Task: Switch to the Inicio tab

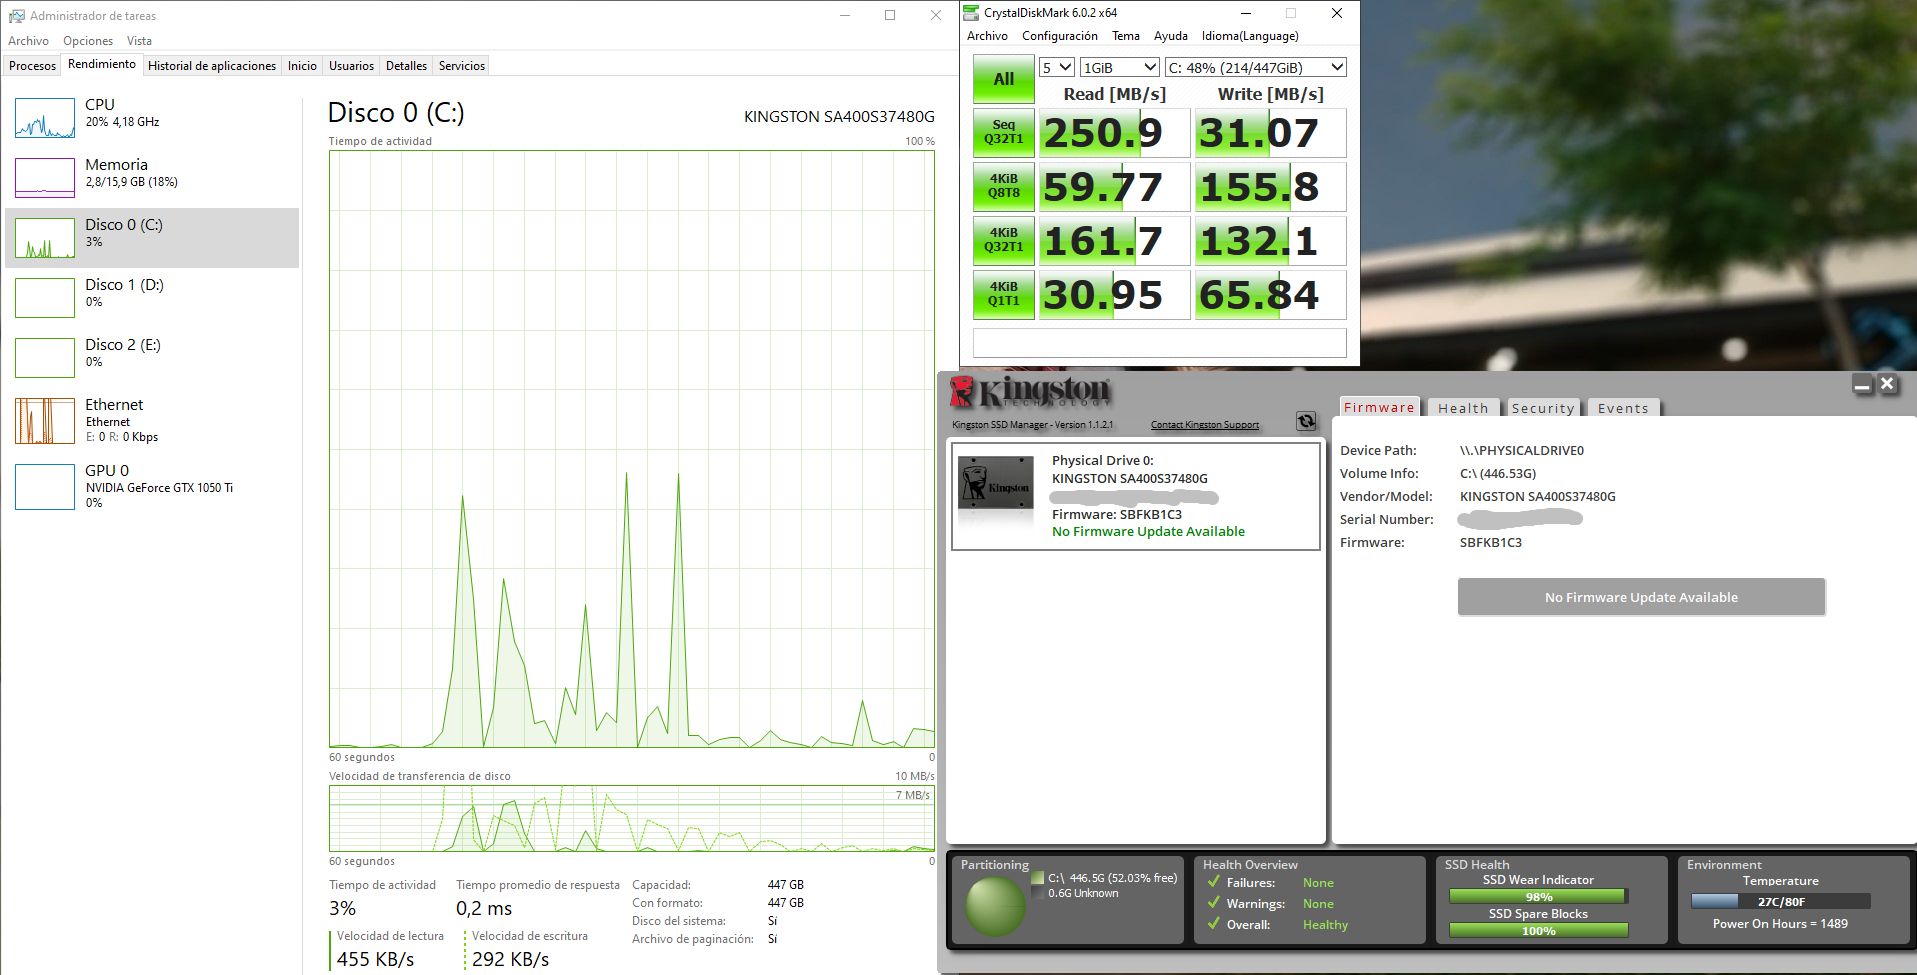Action: point(302,66)
